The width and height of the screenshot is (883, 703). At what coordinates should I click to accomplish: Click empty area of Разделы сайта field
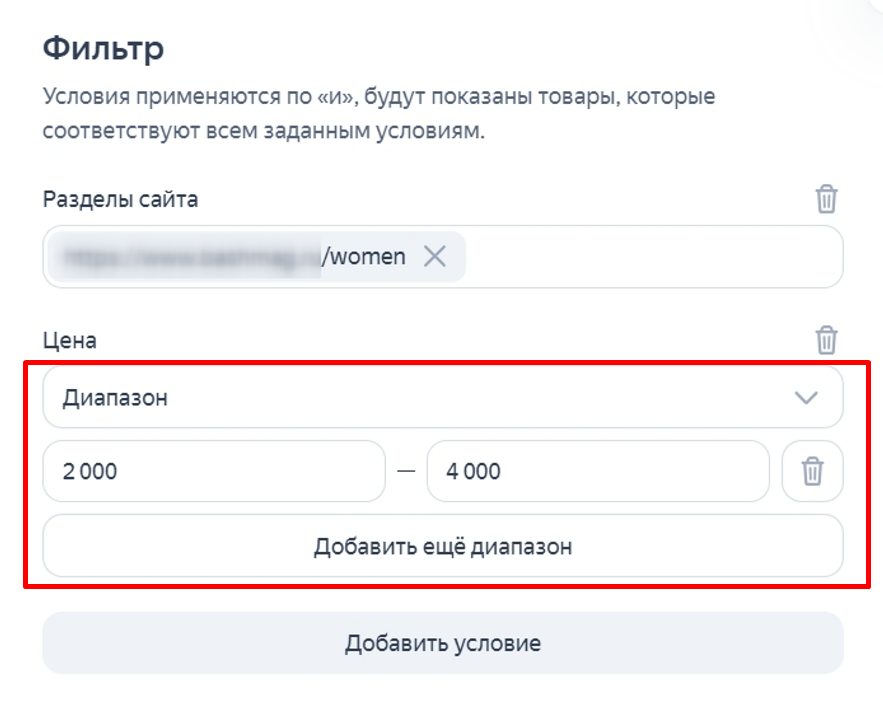[x=650, y=257]
